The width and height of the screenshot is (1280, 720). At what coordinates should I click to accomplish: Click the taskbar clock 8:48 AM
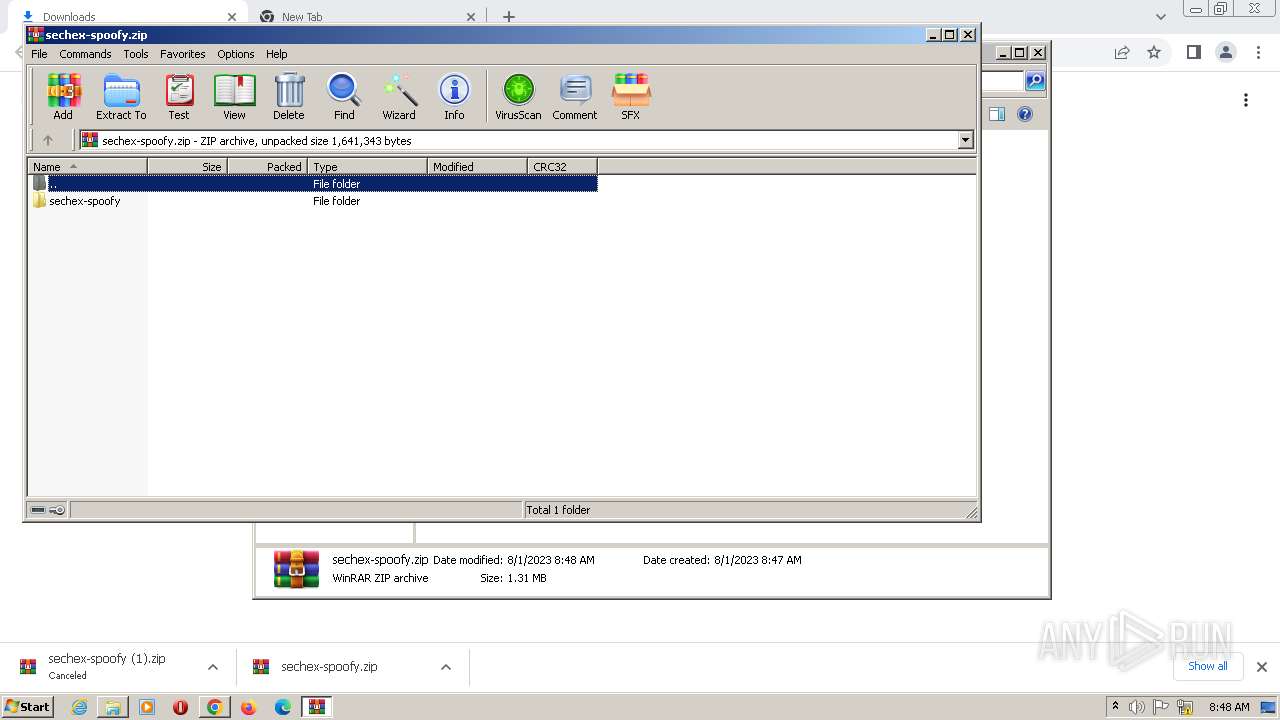tap(1229, 707)
